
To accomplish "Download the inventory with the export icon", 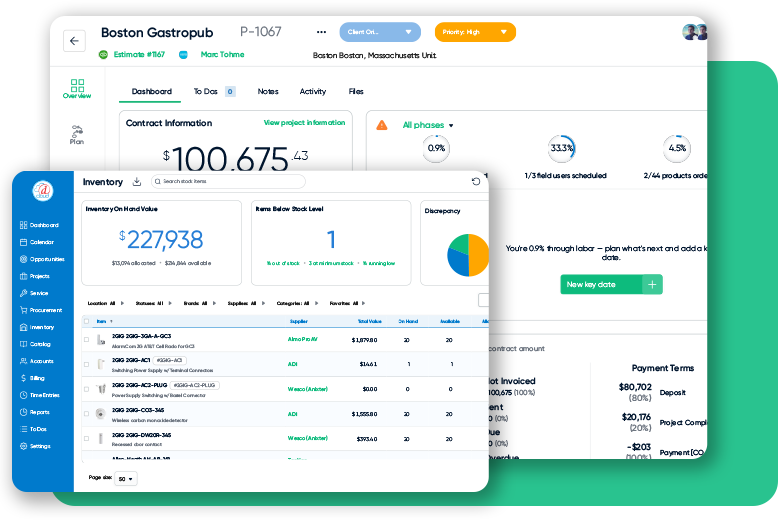I will tap(137, 182).
